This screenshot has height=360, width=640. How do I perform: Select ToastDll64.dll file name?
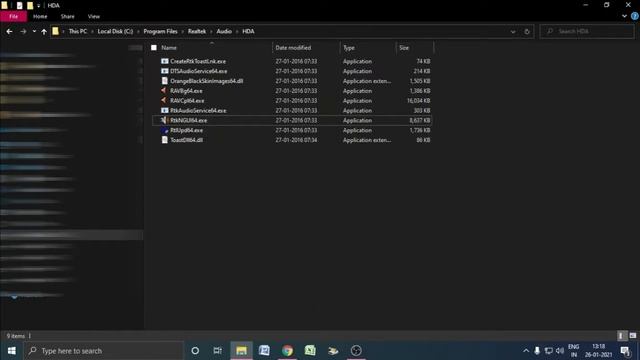pyautogui.click(x=186, y=140)
